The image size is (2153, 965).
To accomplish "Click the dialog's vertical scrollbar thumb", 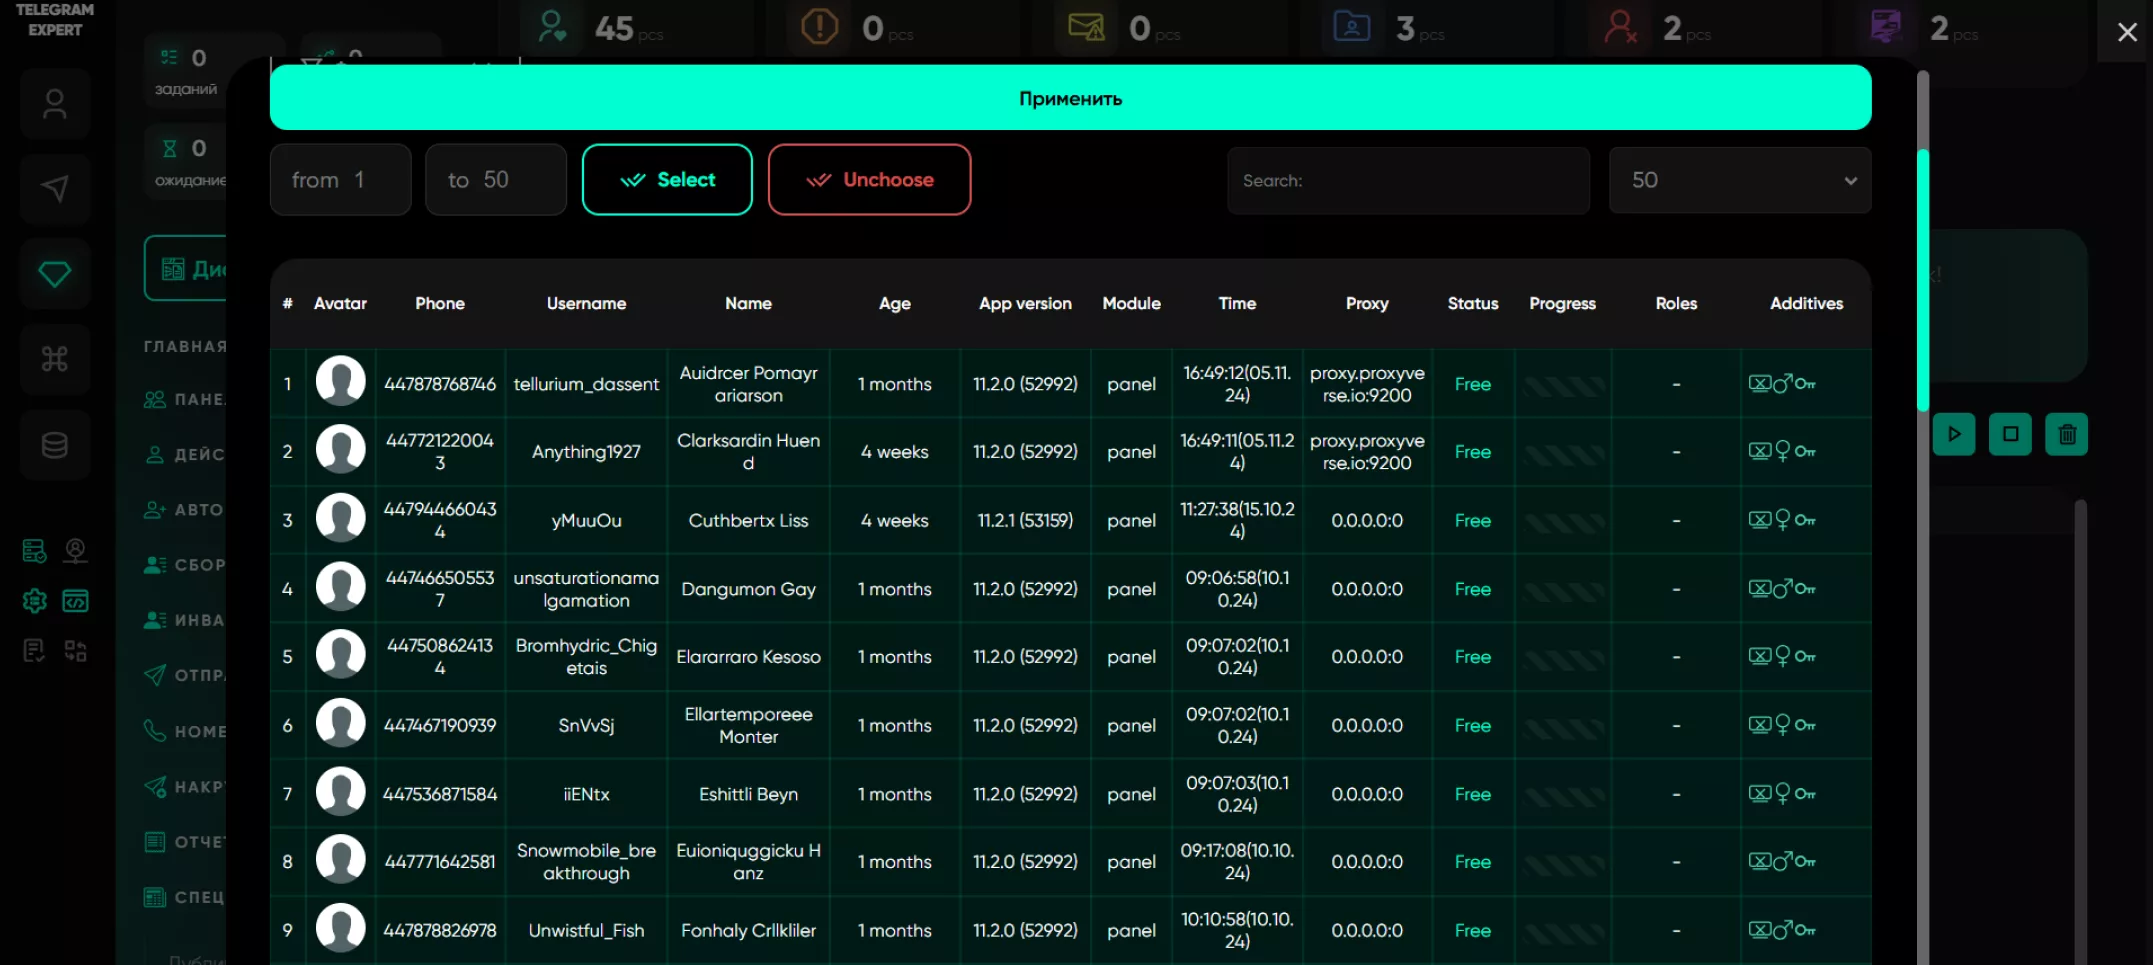I will [1922, 280].
